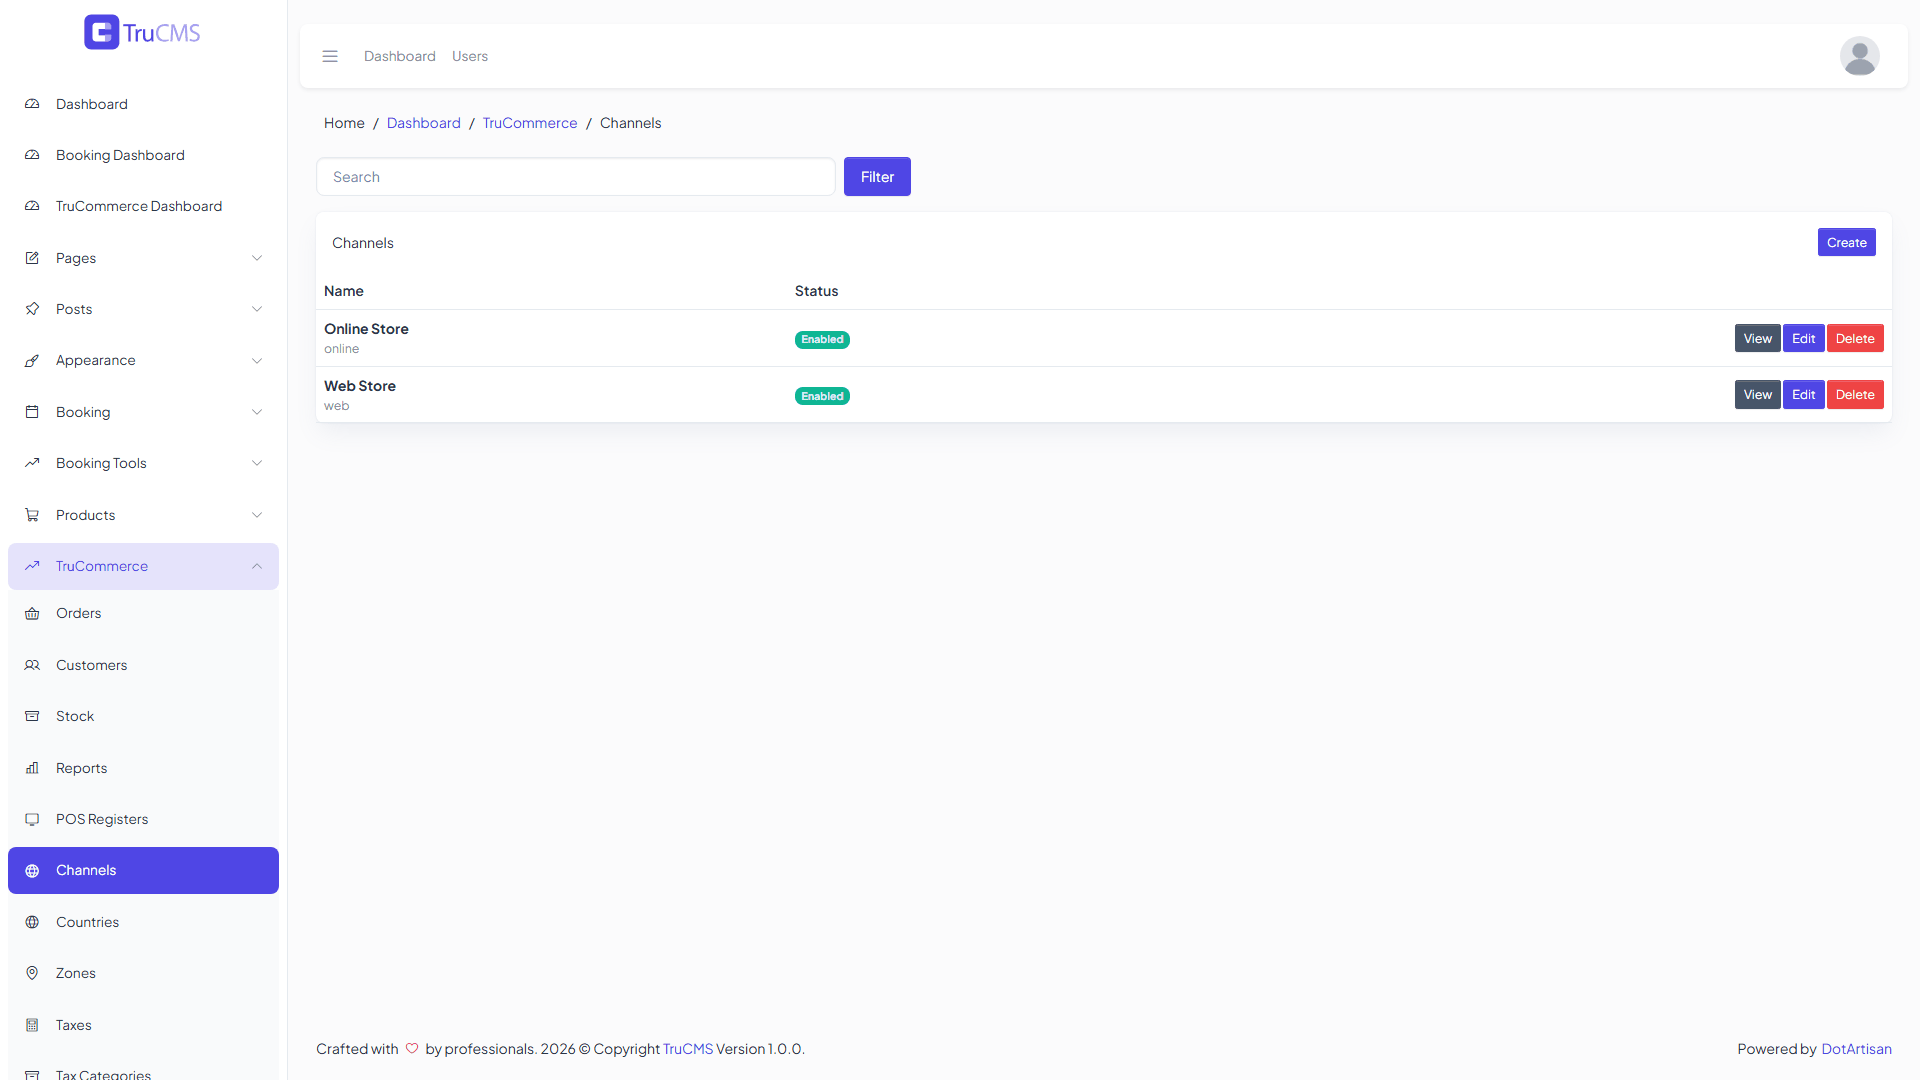Open the DotArtisan footer link

pyautogui.click(x=1856, y=1049)
